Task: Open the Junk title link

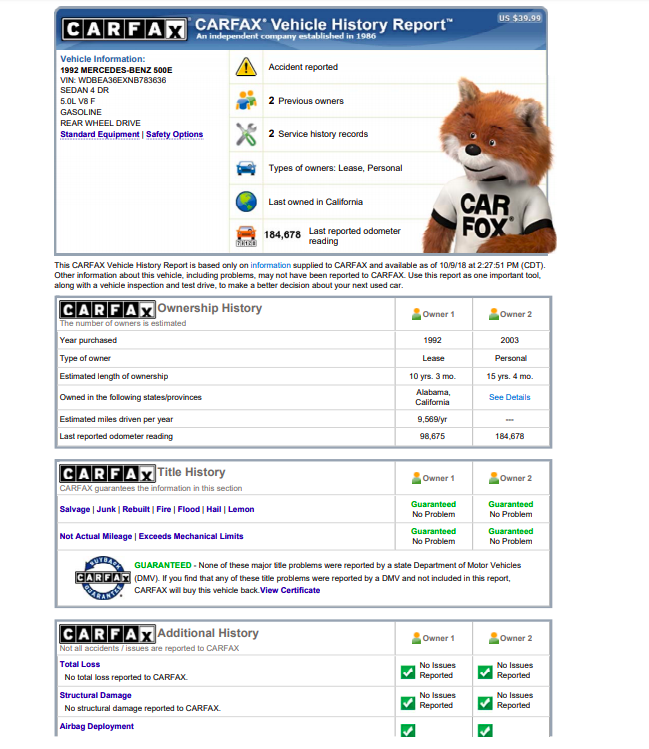Action: pyautogui.click(x=106, y=509)
